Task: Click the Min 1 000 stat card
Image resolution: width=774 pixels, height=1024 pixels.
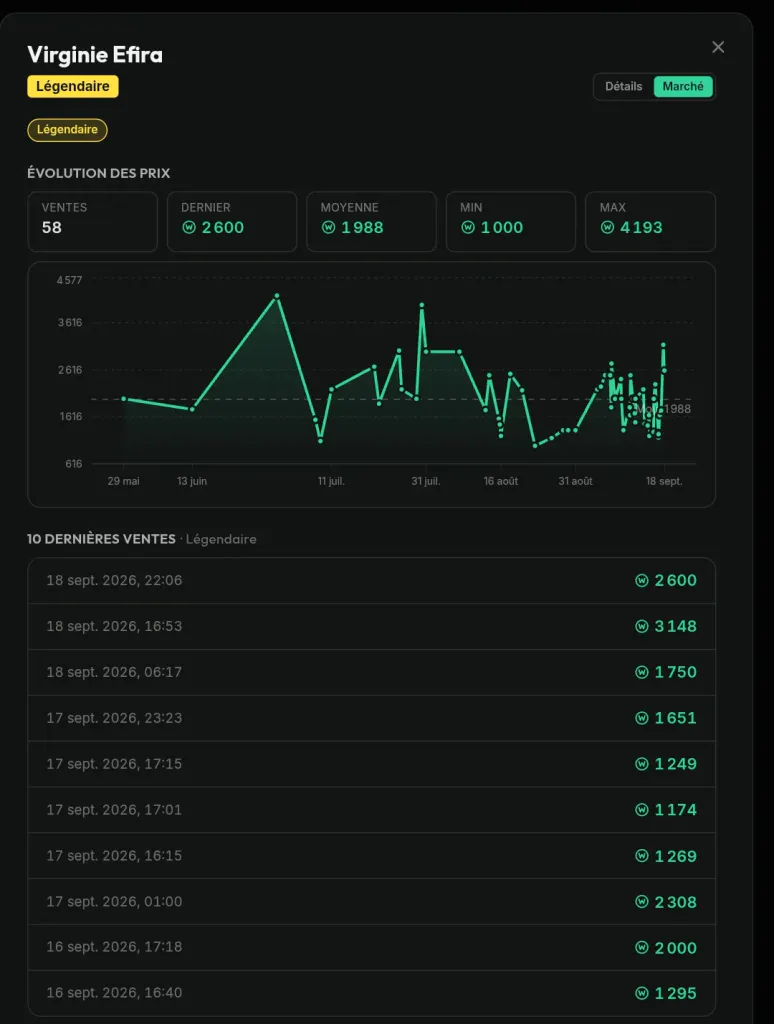Action: pos(511,221)
